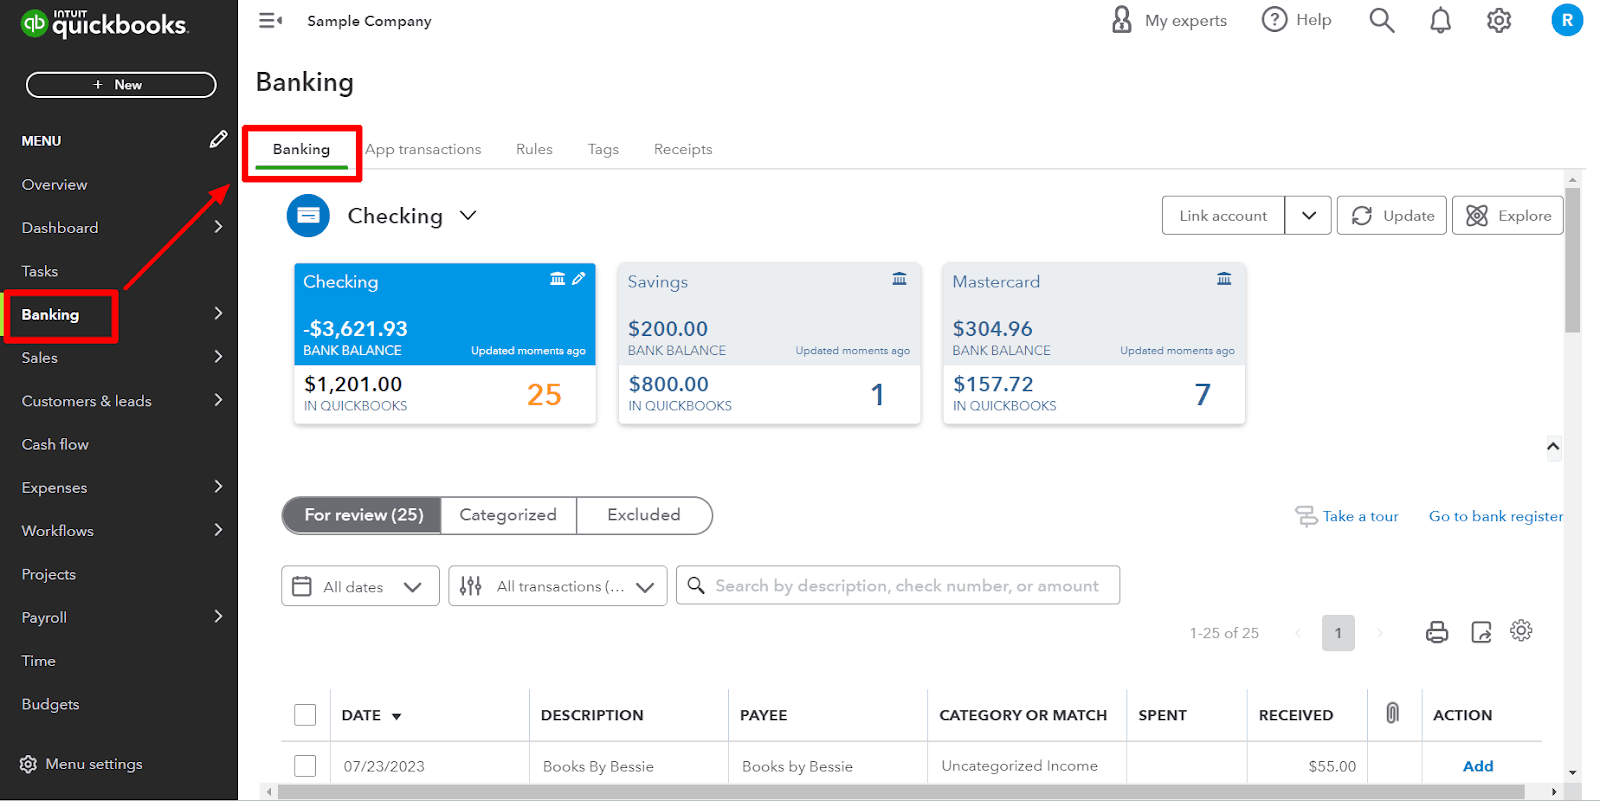This screenshot has width=1600, height=801.
Task: Click page 1 pagination button
Action: coord(1338,633)
